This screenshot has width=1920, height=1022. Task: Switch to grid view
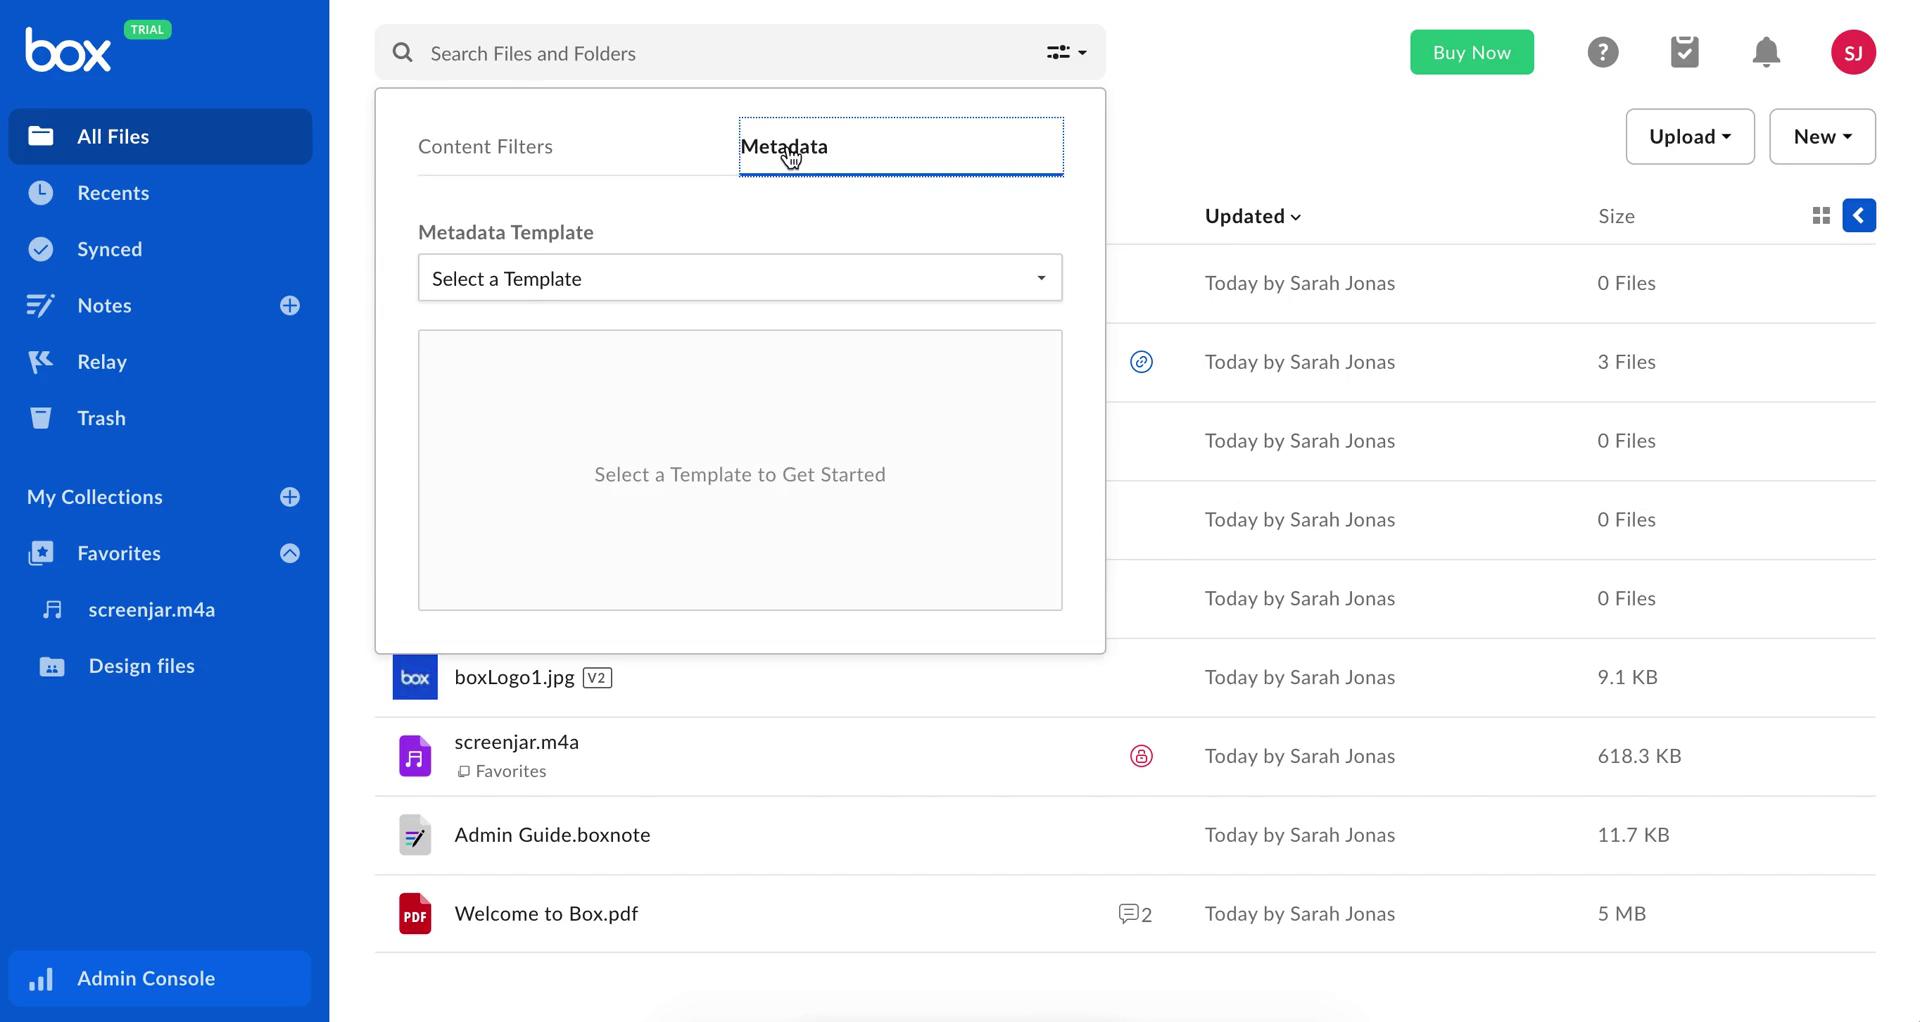coord(1821,216)
